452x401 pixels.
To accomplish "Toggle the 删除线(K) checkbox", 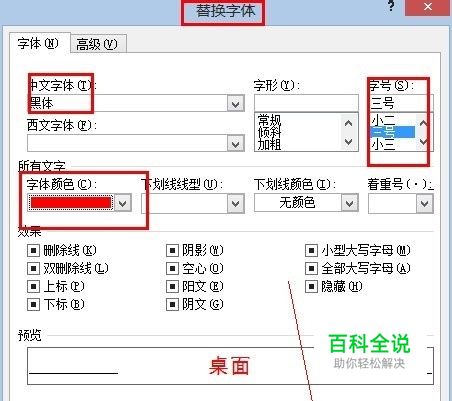I will (33, 250).
